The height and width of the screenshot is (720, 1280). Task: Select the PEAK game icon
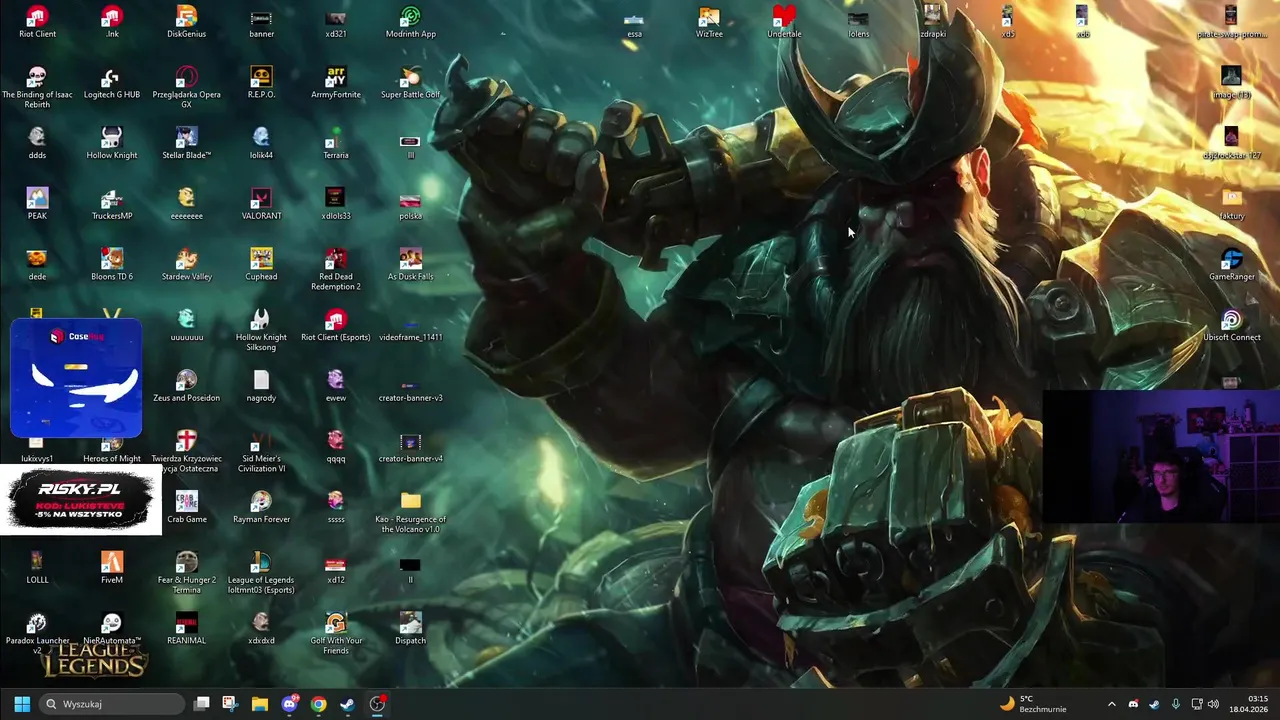point(37,204)
